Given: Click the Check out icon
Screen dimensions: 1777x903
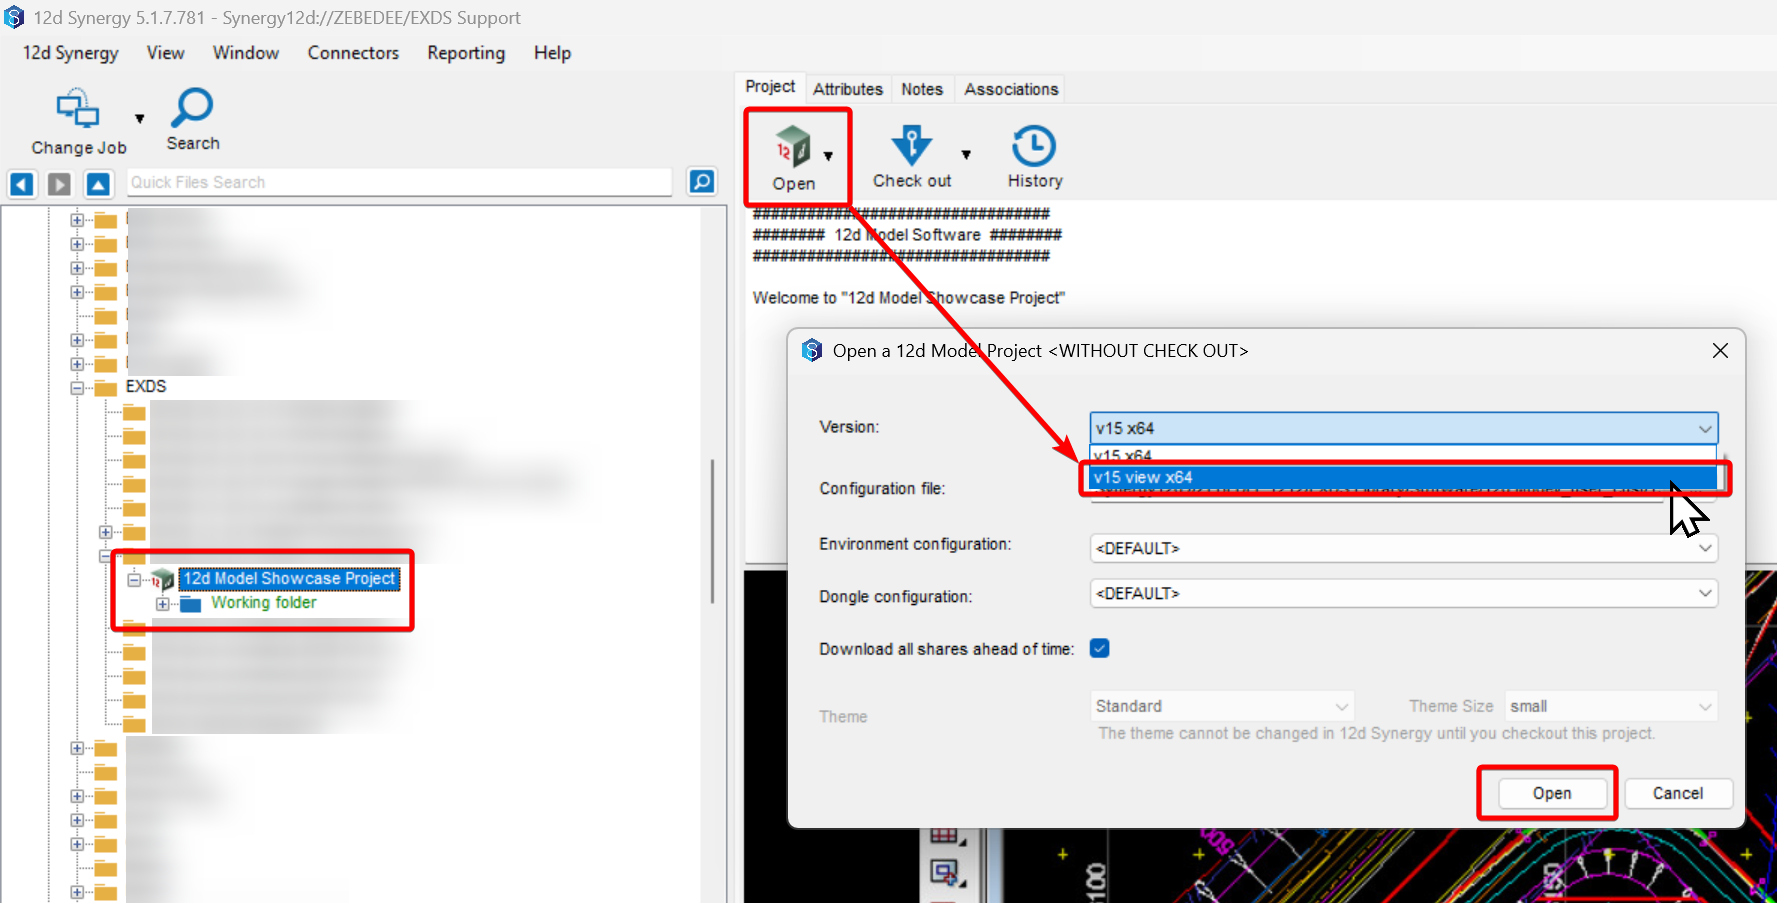Looking at the screenshot, I should click(x=911, y=146).
